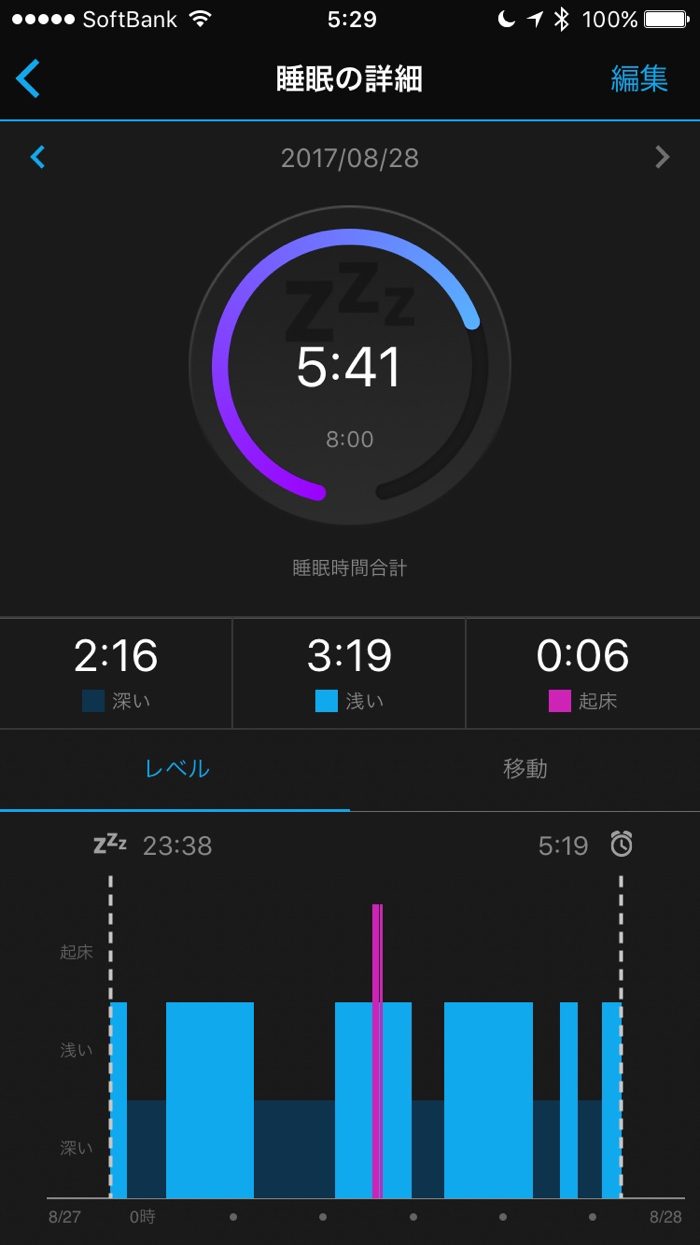Tap the light blue 浅い swatch
Image resolution: width=700 pixels, height=1245 pixels.
pos(326,701)
